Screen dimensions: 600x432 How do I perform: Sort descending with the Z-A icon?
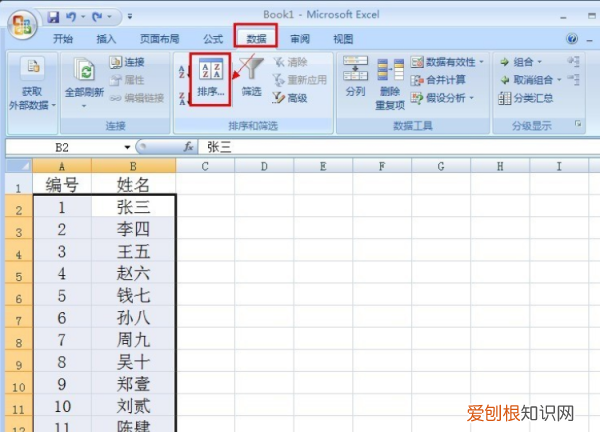click(182, 98)
